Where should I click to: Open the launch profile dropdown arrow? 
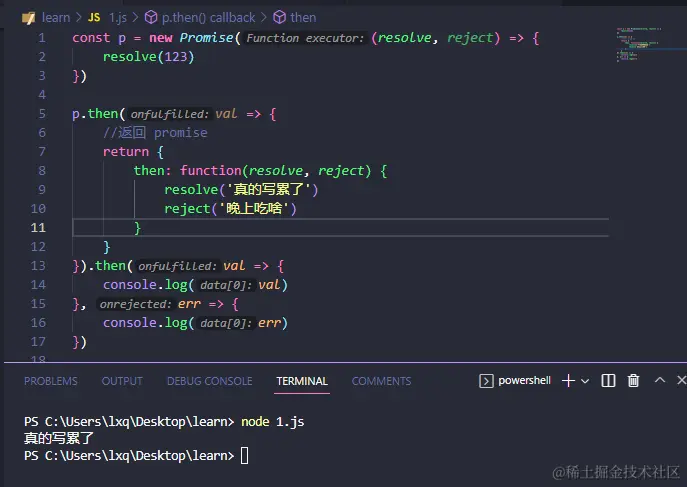585,381
